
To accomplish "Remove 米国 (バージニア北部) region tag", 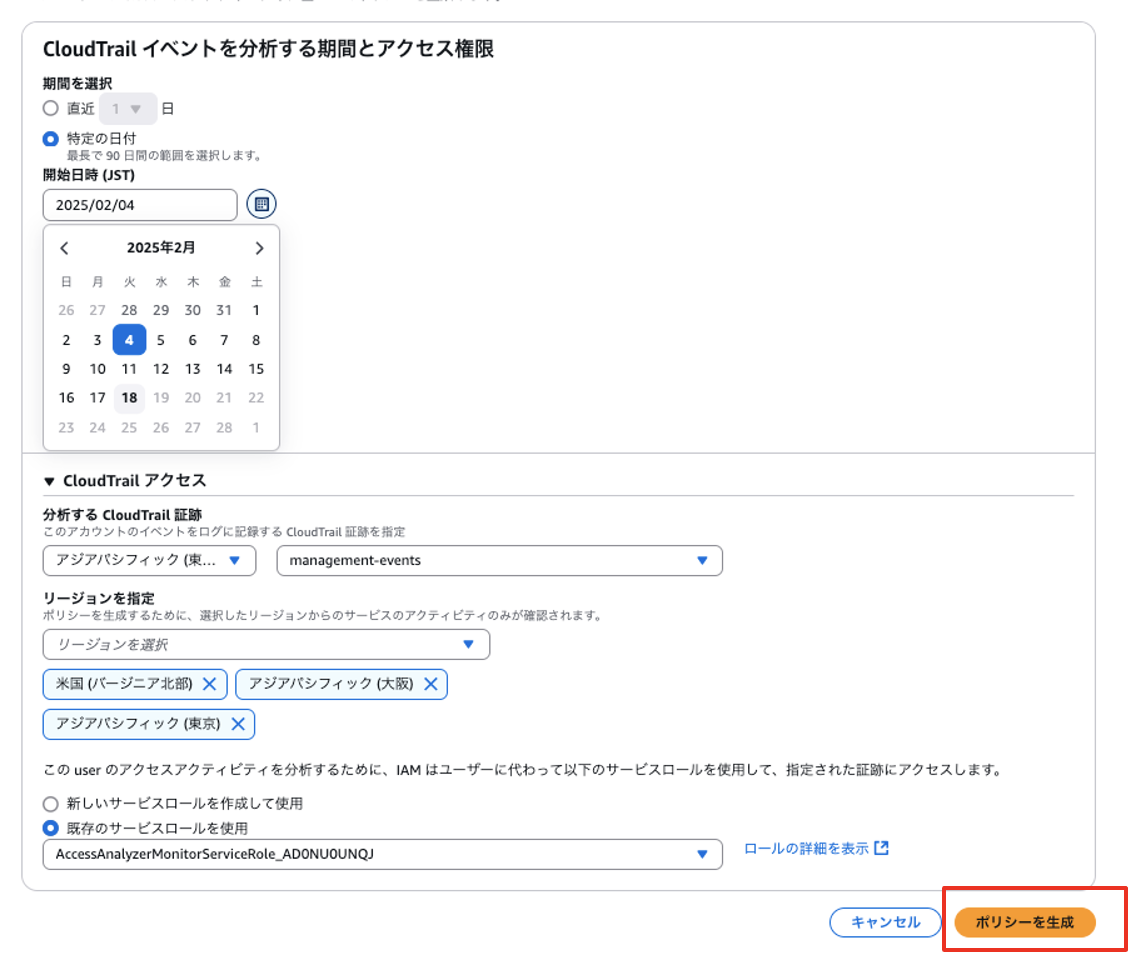I will click(209, 684).
